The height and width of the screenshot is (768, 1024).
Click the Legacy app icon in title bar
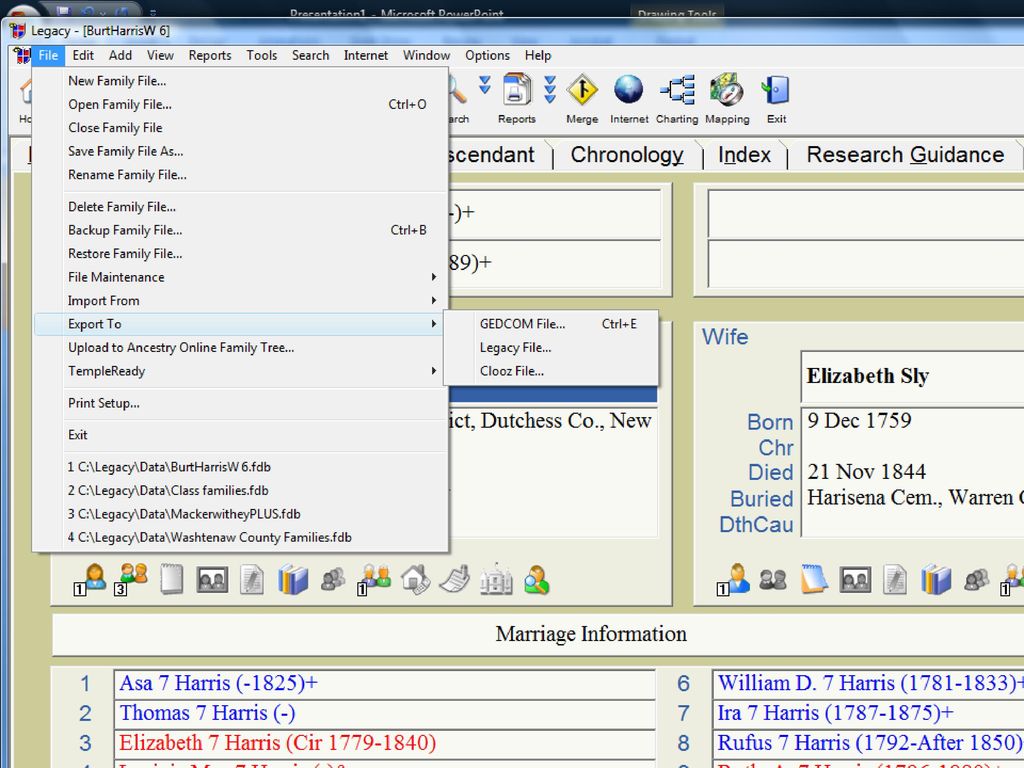pyautogui.click(x=18, y=31)
